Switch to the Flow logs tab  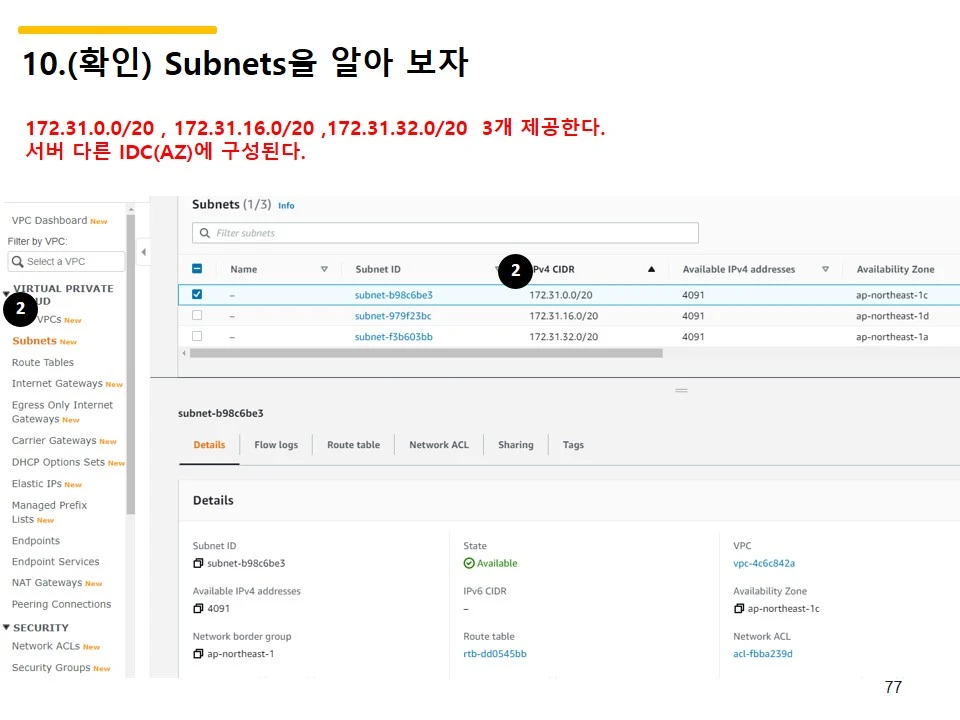click(276, 444)
